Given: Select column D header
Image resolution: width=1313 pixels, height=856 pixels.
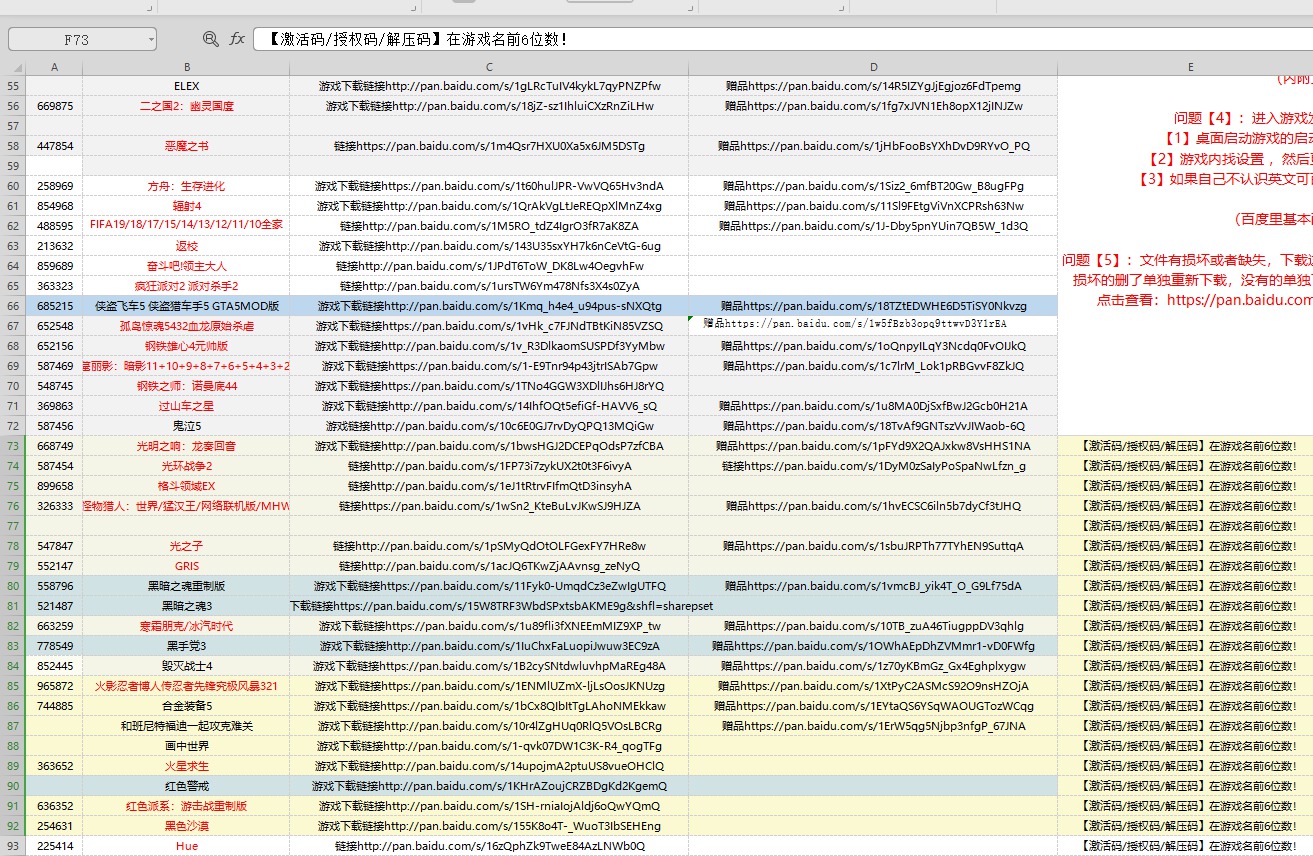Looking at the screenshot, I should [873, 67].
